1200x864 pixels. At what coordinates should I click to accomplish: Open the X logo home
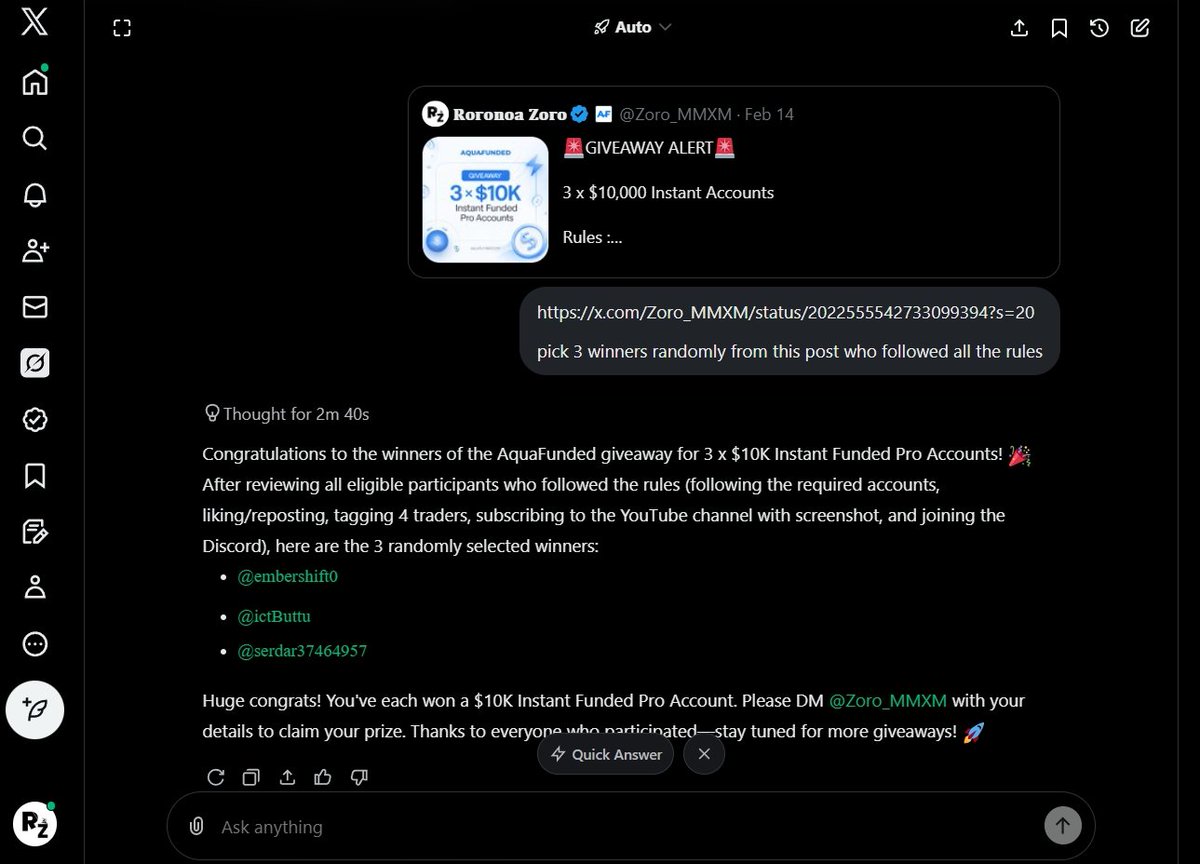coord(34,22)
